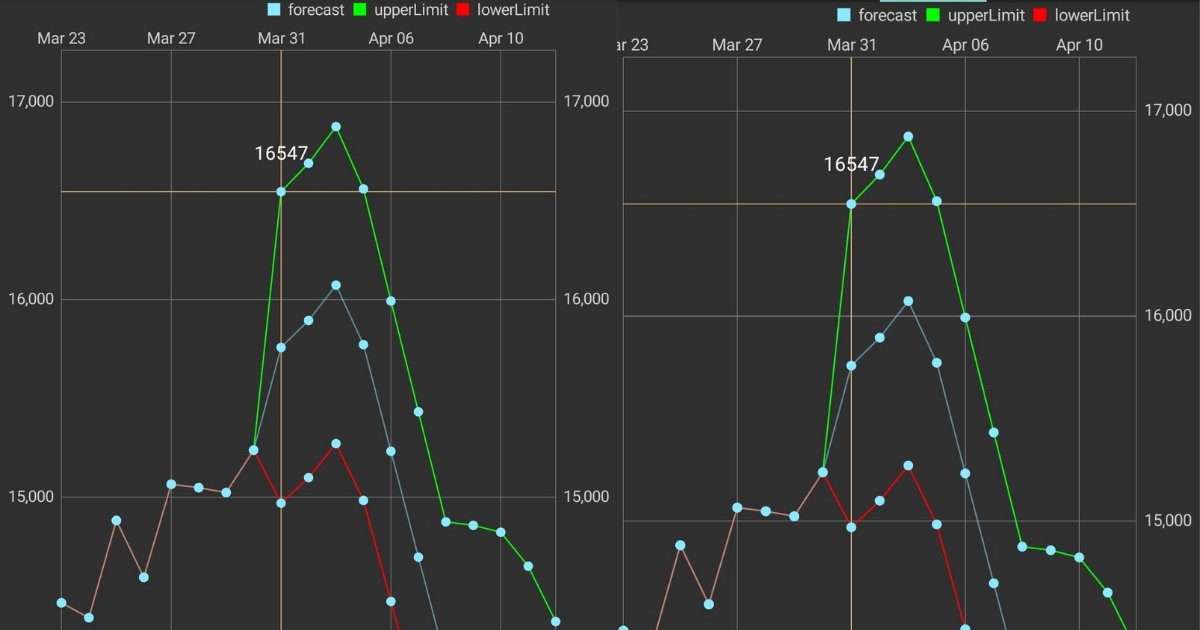
Task: Select the peak forecast line point in left chart
Action: [x=336, y=285]
